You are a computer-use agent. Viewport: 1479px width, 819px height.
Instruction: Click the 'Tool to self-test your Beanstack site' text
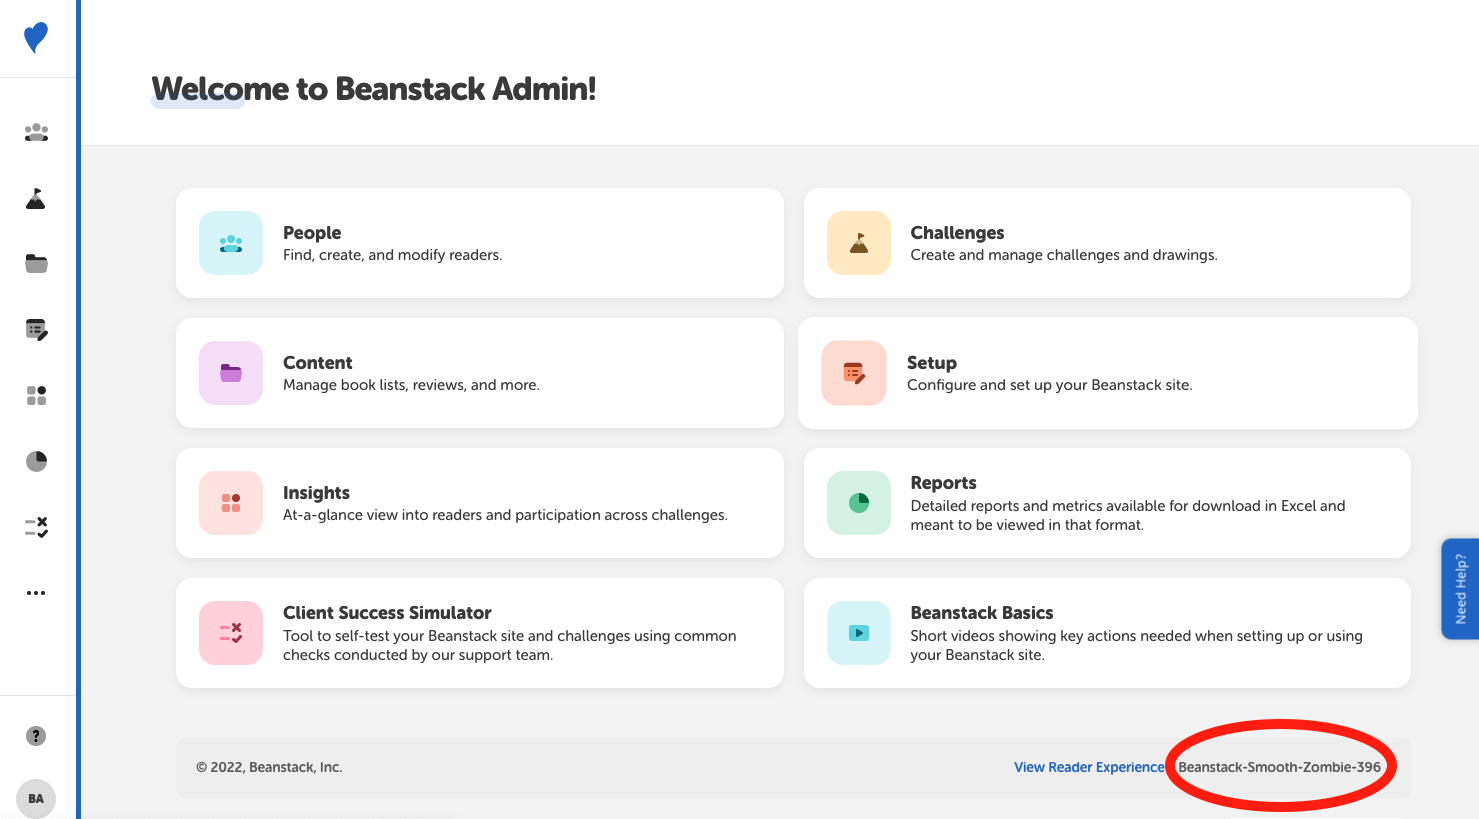pos(510,645)
